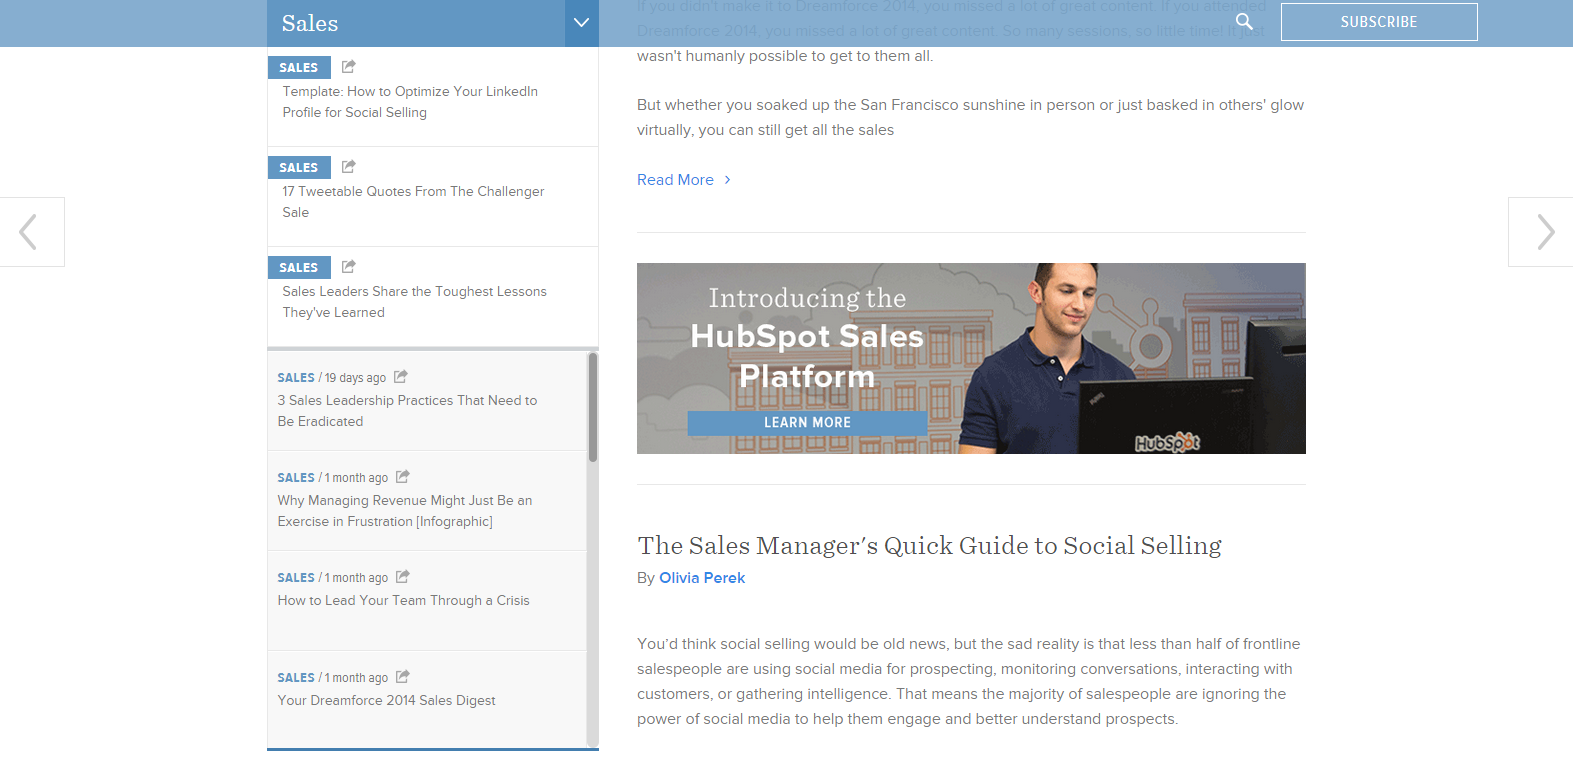Click the sidebar post list scrollbar thumb
Viewport: 1573px width, 757px height.
(x=593, y=407)
